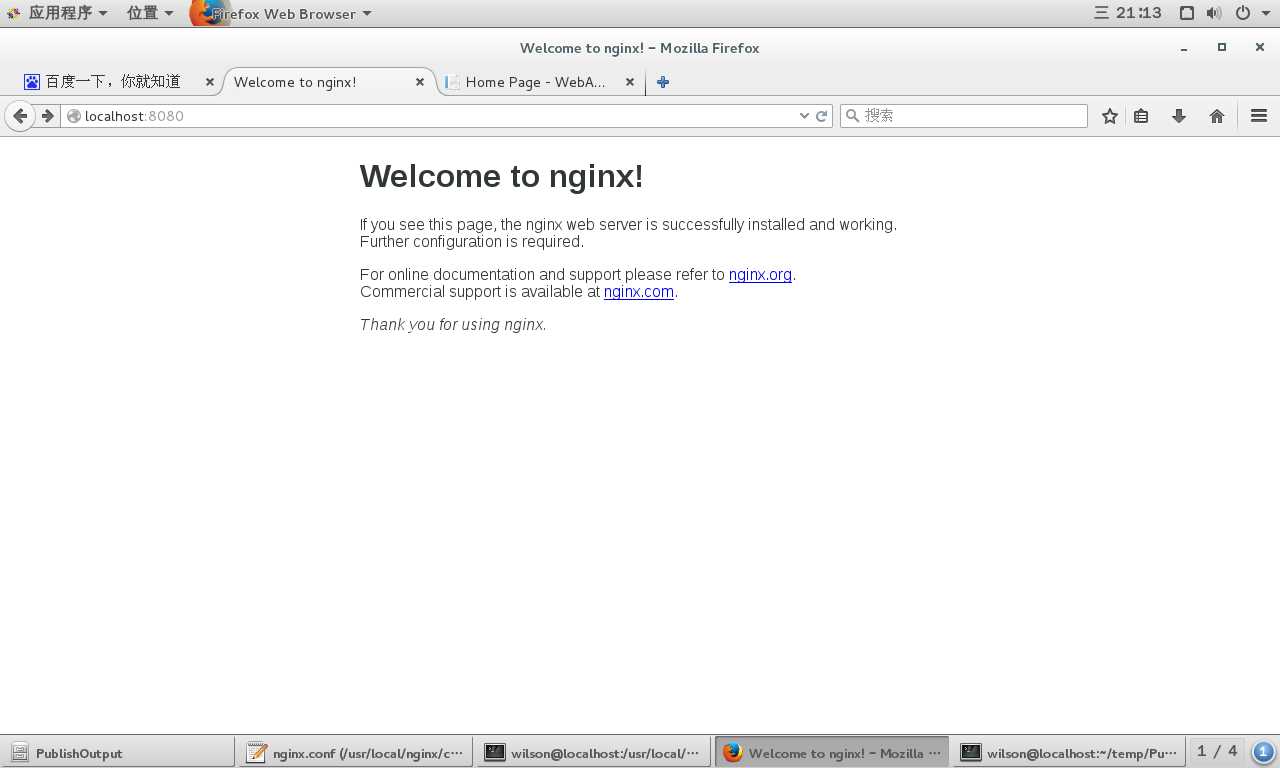The height and width of the screenshot is (768, 1280).
Task: Click the Welcome to nginx! heading
Action: (501, 176)
